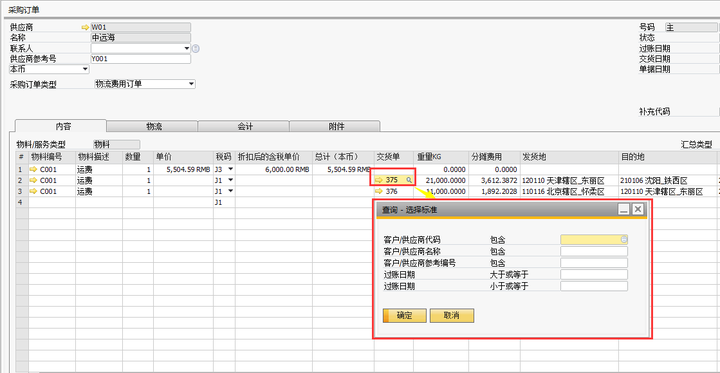Image resolution: width=720 pixels, height=373 pixels.
Task: Click the 折扣后的含税单价 column header
Action: point(274,158)
